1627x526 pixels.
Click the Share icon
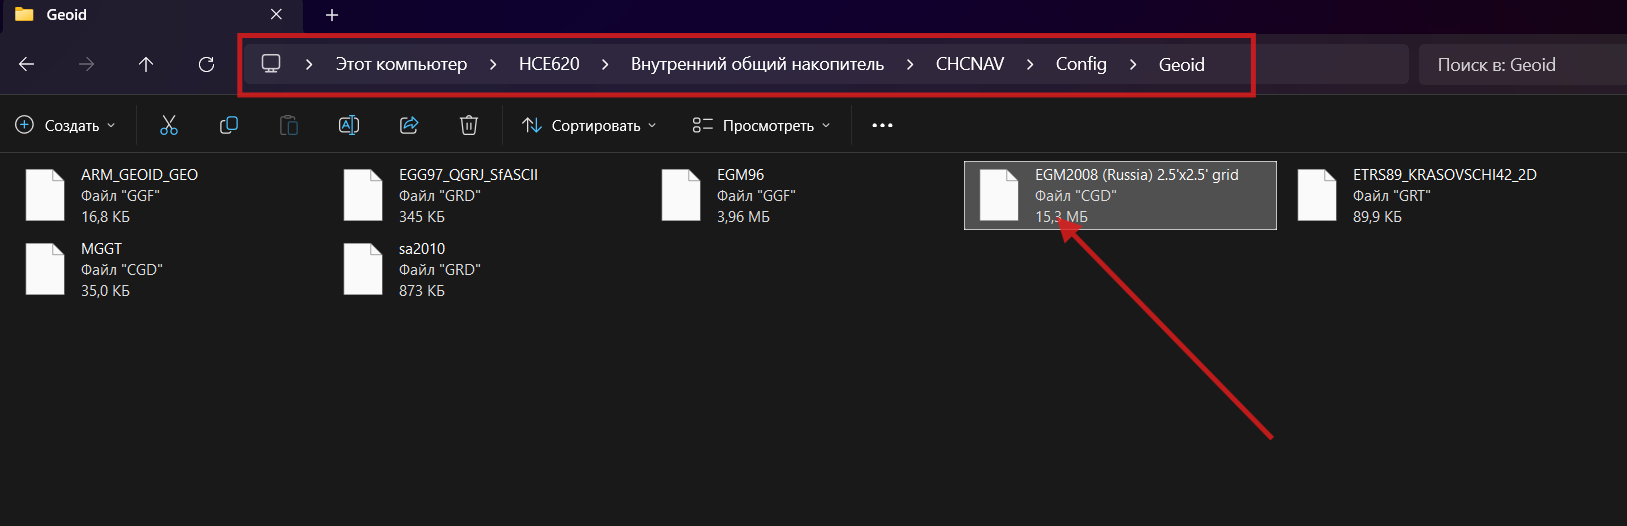click(x=409, y=125)
